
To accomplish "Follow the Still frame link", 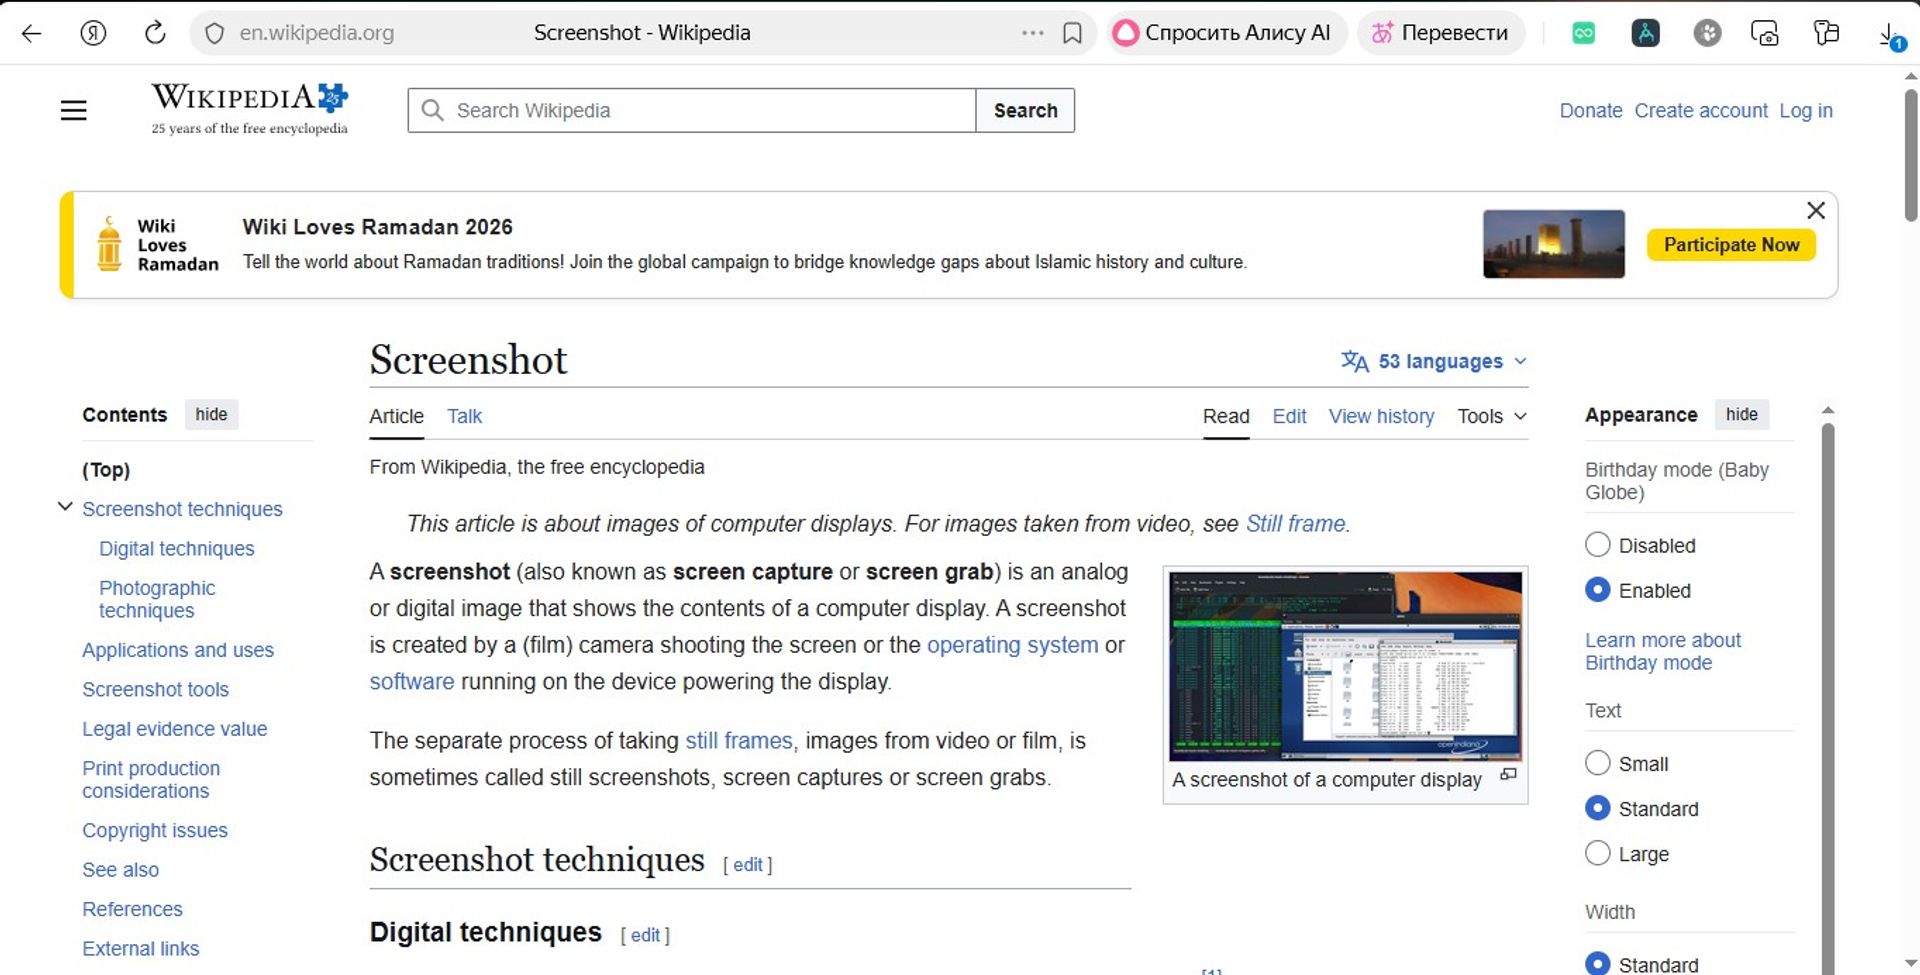I will coord(1295,524).
